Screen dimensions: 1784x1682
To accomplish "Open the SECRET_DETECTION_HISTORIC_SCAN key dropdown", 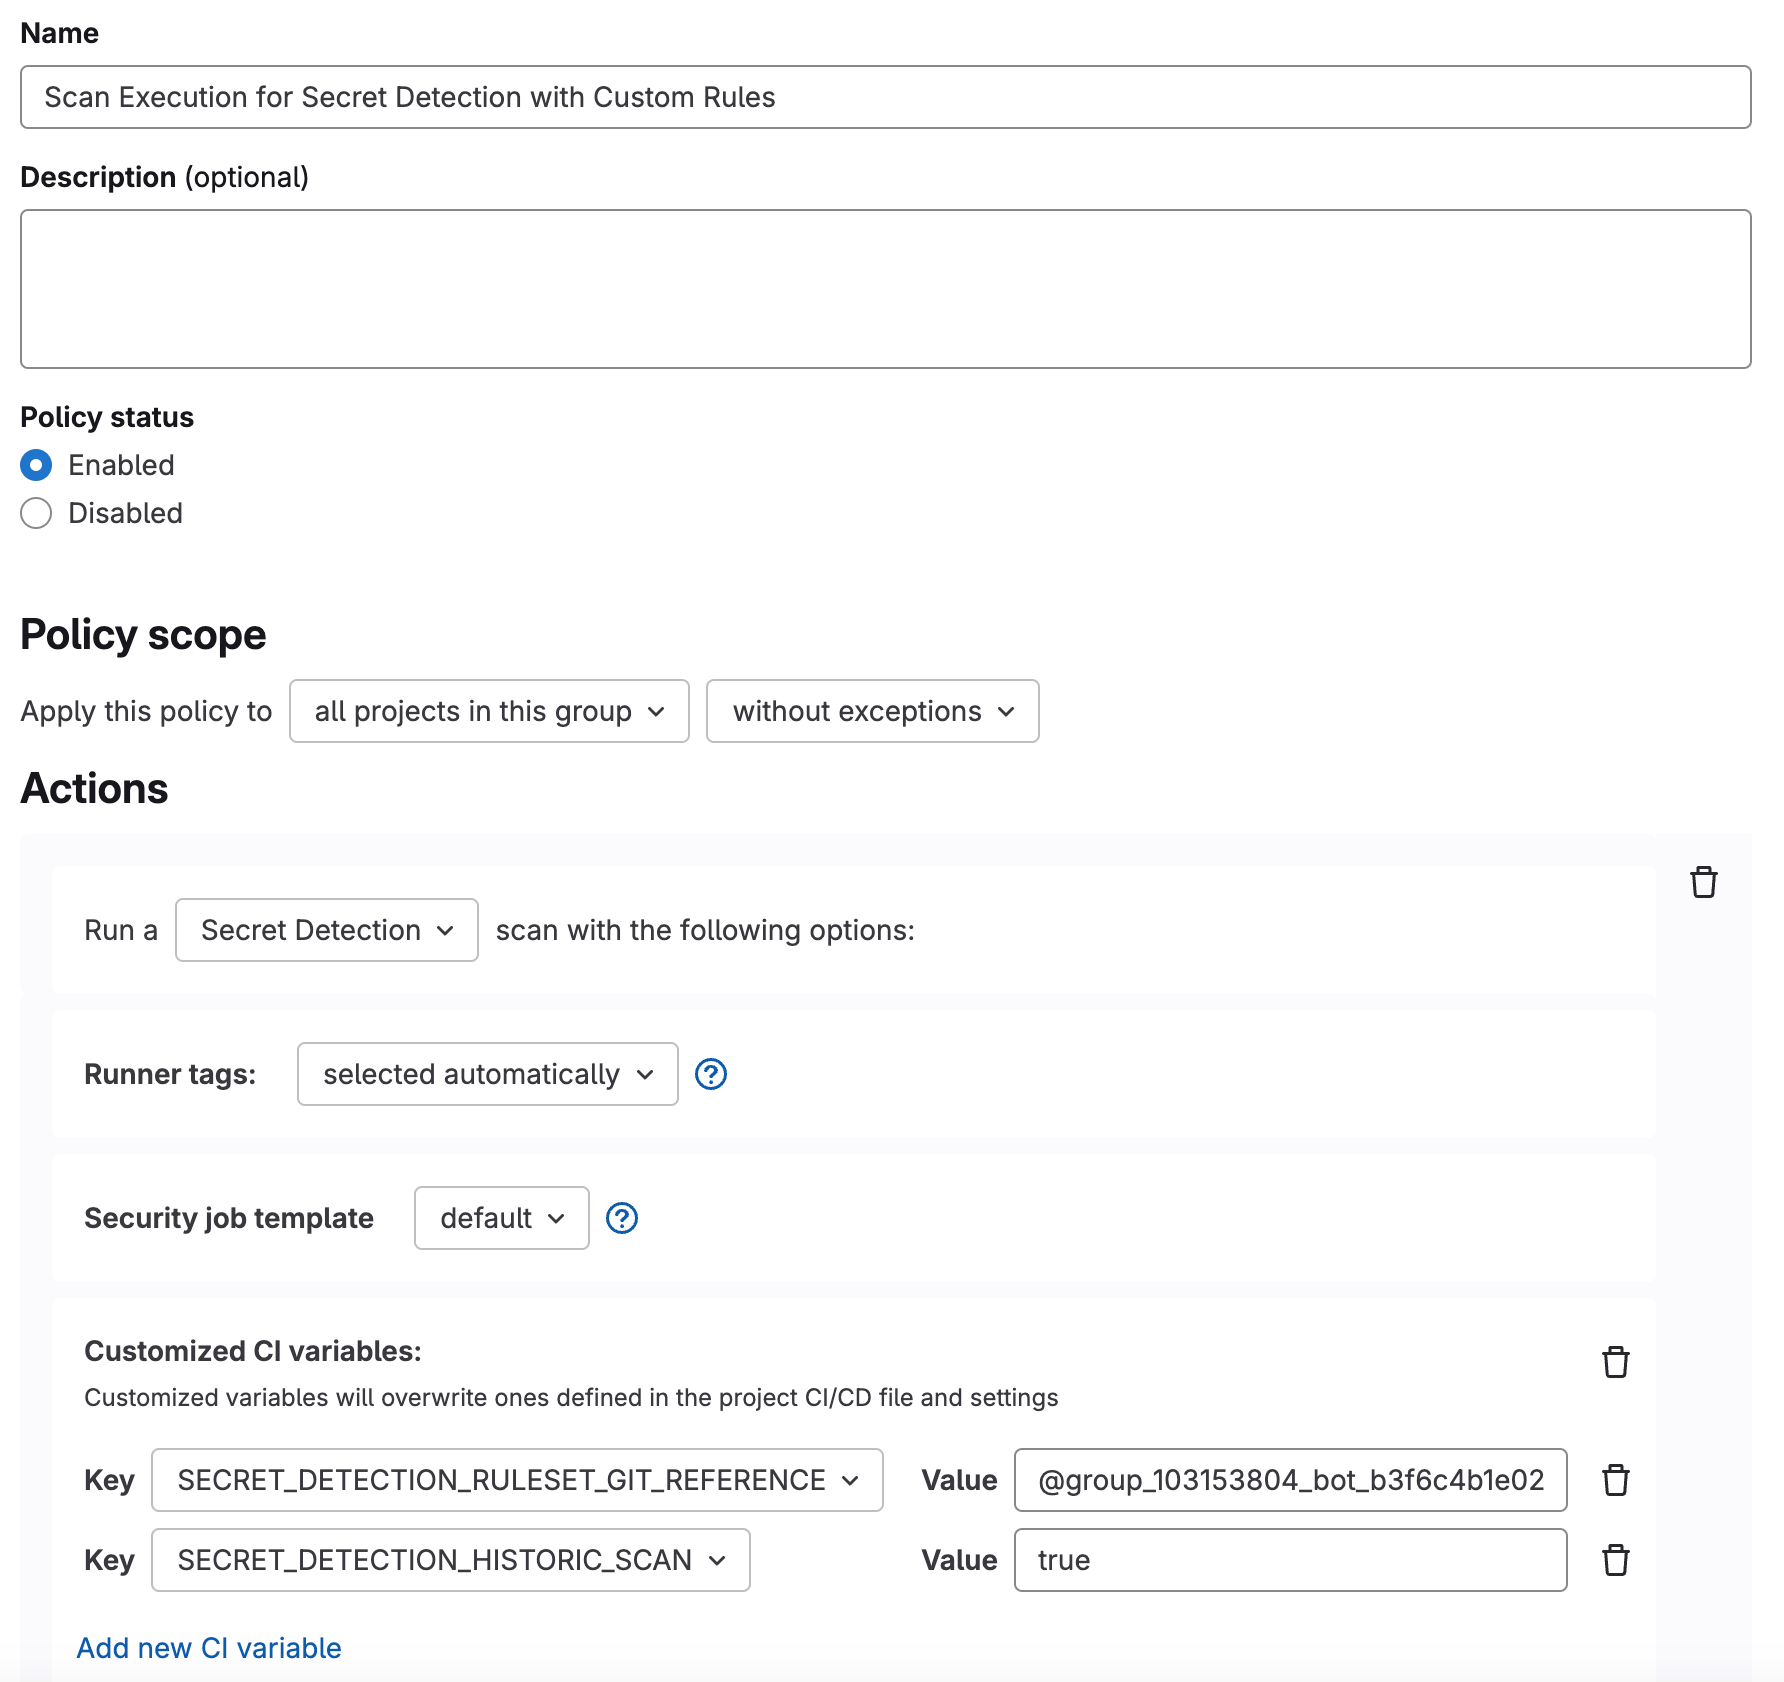I will point(450,1560).
